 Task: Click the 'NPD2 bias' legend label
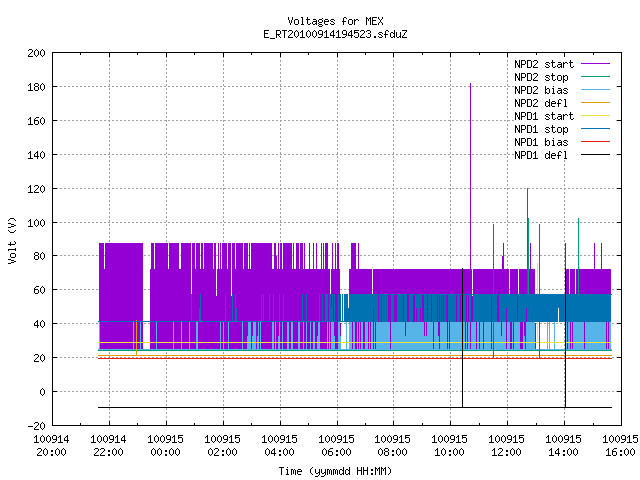541,90
